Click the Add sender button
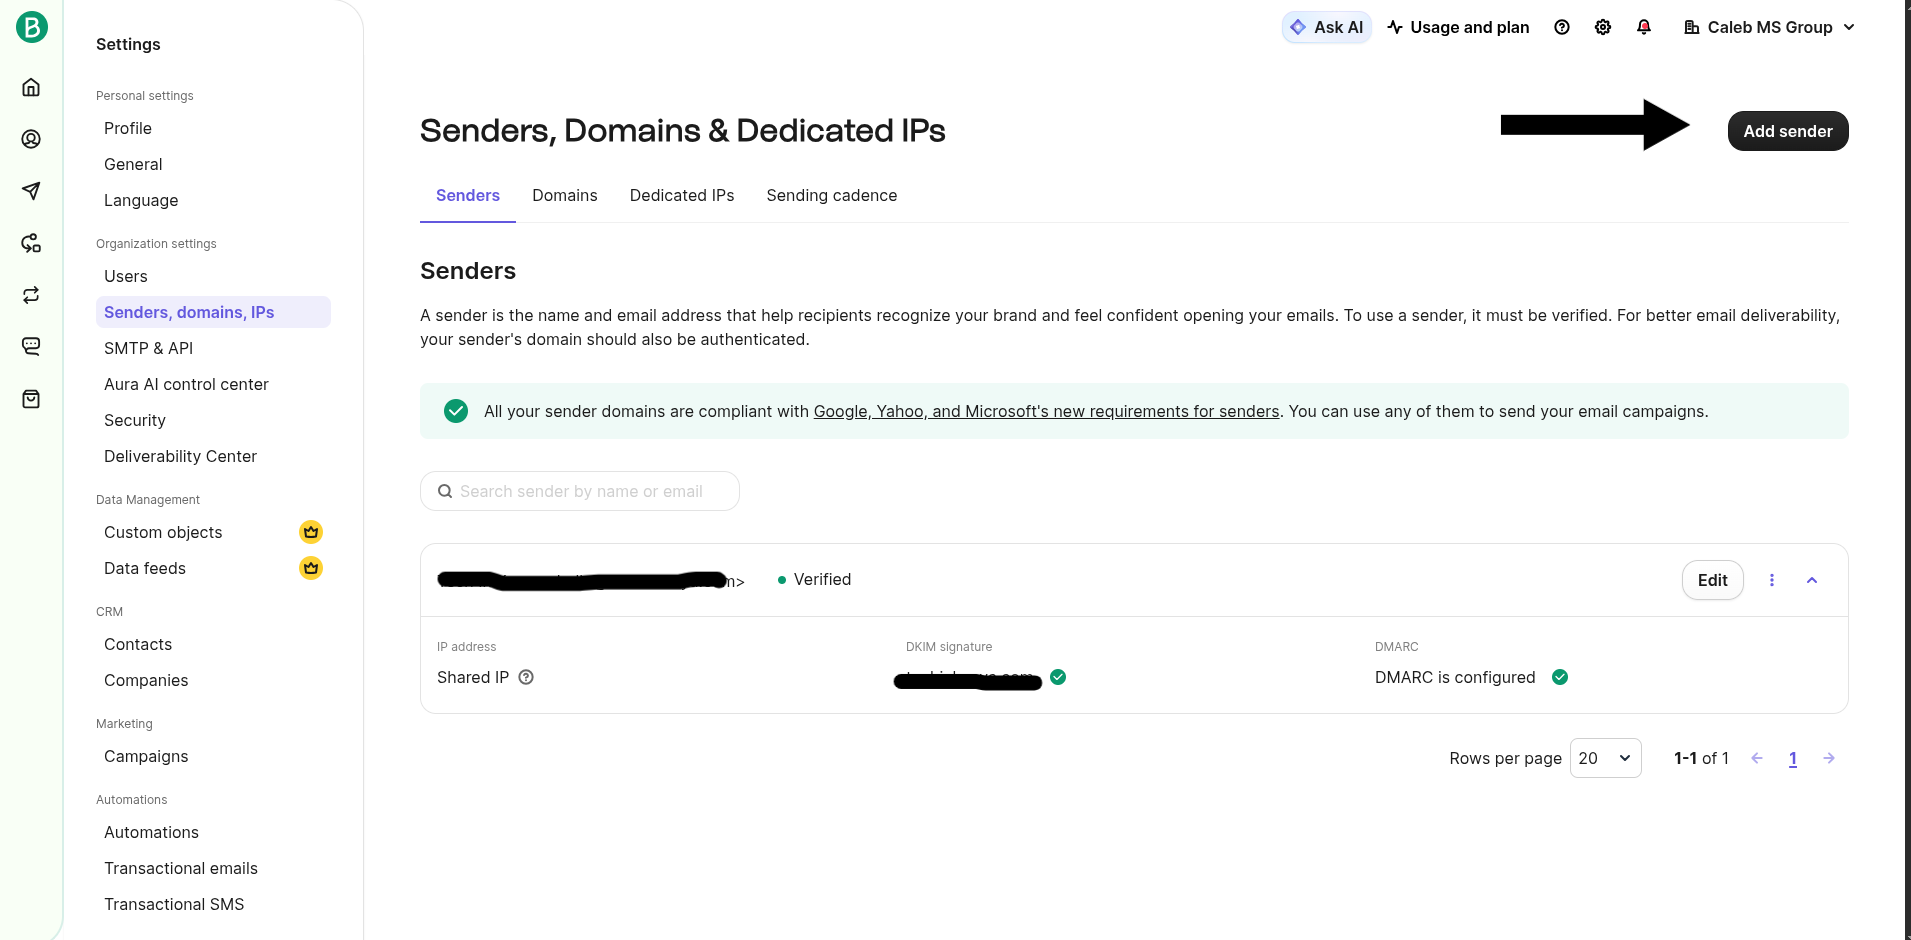The width and height of the screenshot is (1911, 940). pos(1788,131)
